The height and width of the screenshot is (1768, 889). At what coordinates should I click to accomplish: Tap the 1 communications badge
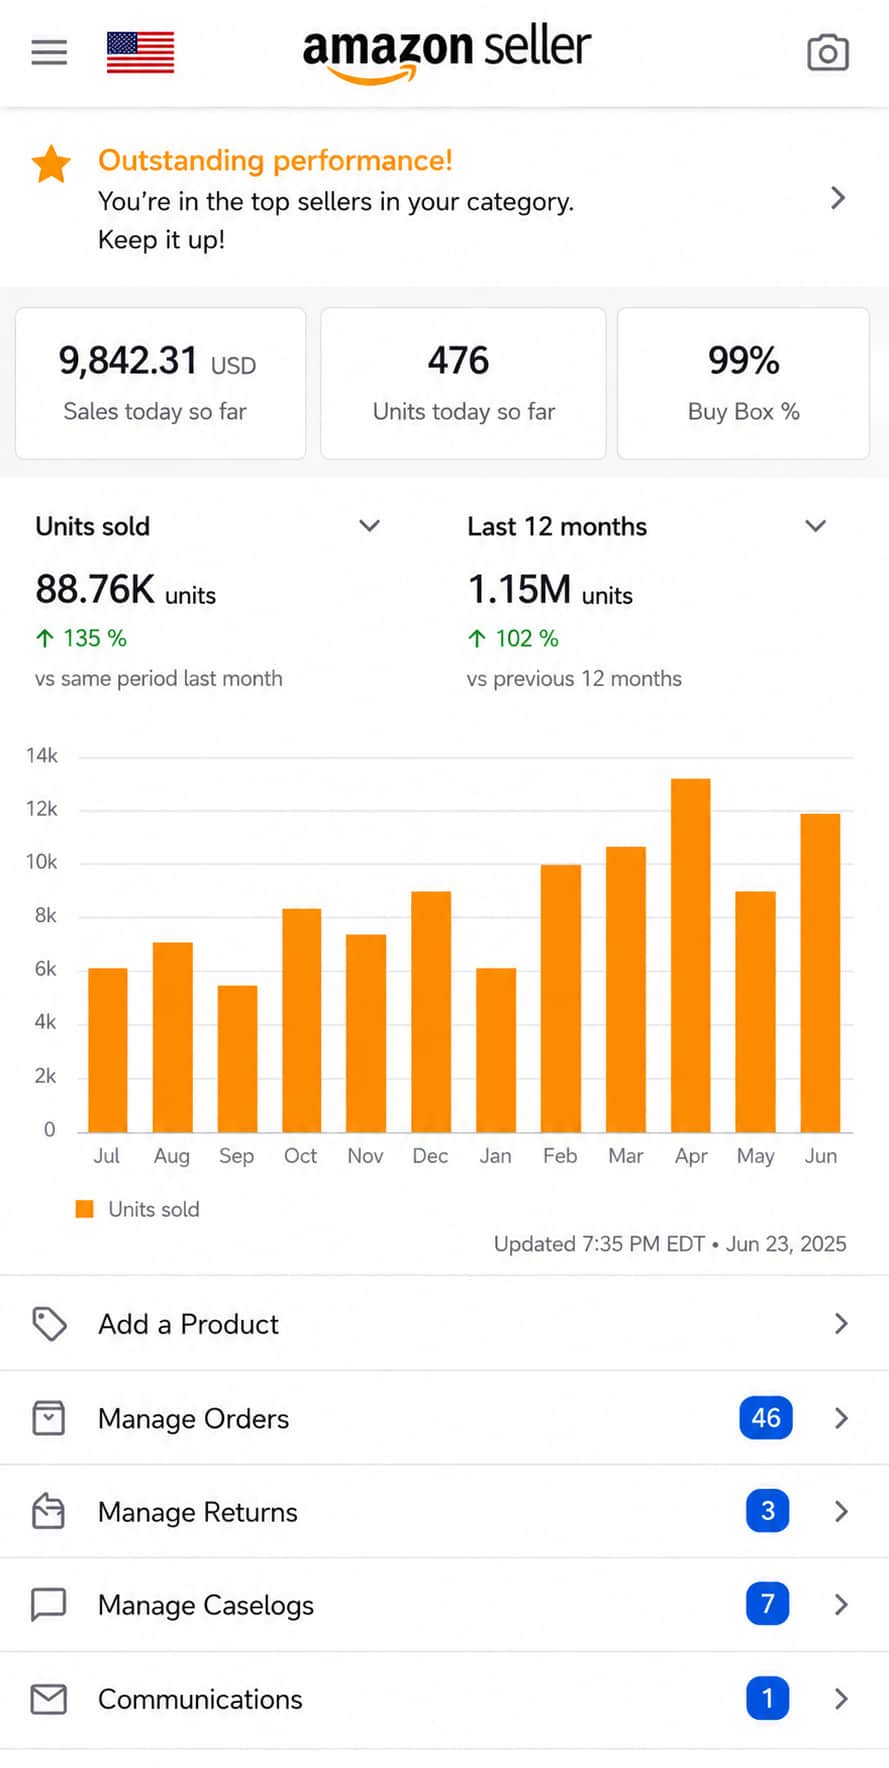(x=767, y=1698)
